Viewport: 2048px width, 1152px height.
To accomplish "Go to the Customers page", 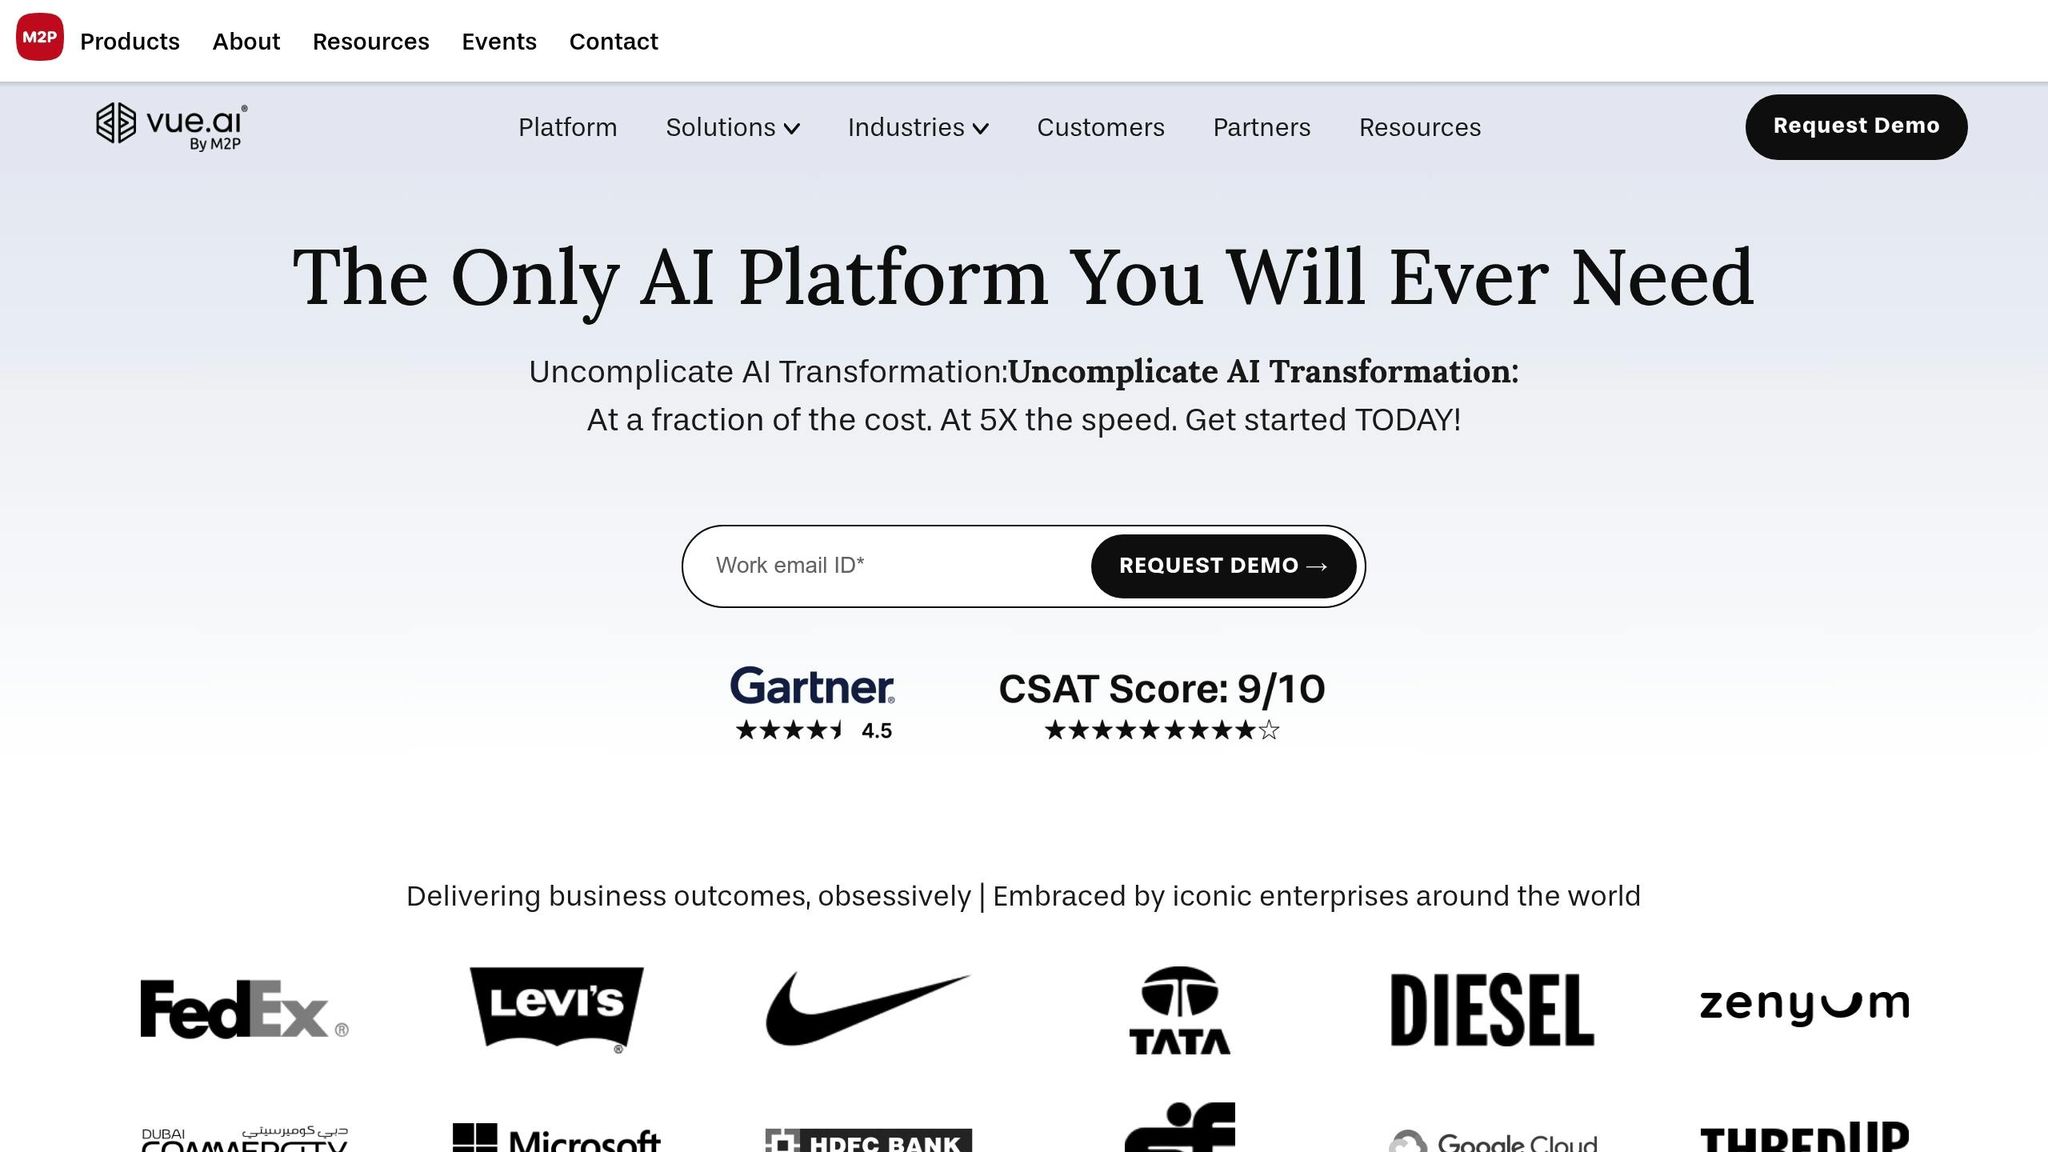I will (x=1100, y=128).
